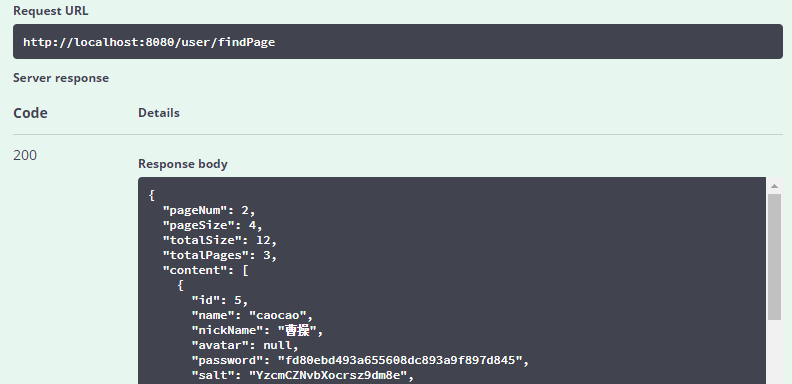Click the response body scrollbar up arrow
Image resolution: width=792 pixels, height=384 pixels.
pyautogui.click(x=774, y=186)
